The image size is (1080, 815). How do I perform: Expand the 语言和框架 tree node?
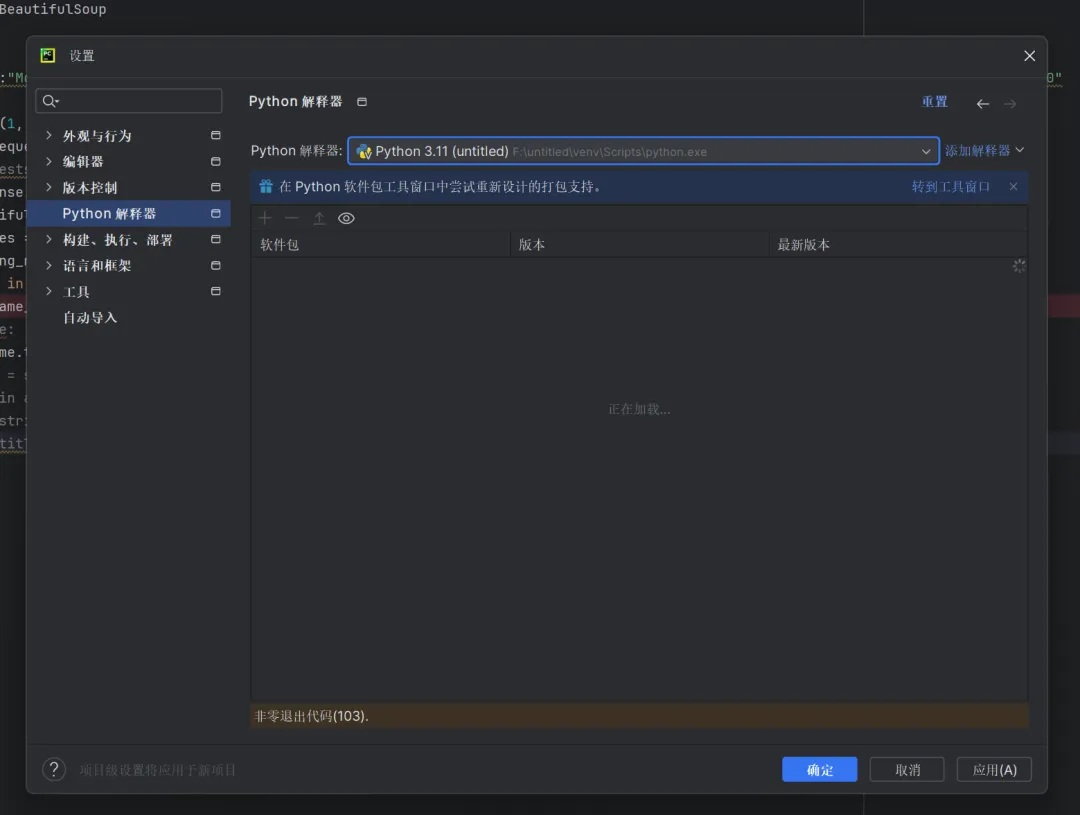click(48, 265)
